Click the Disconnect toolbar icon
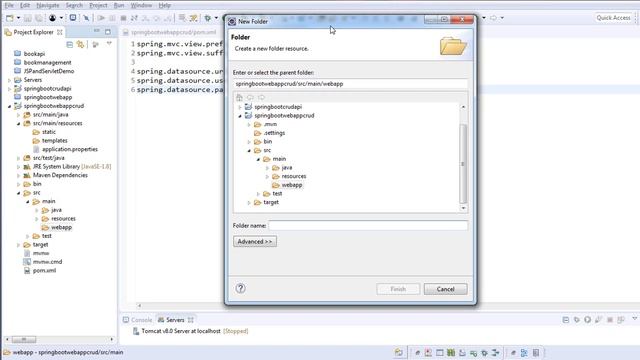This screenshot has width=640, height=360. [x=134, y=18]
